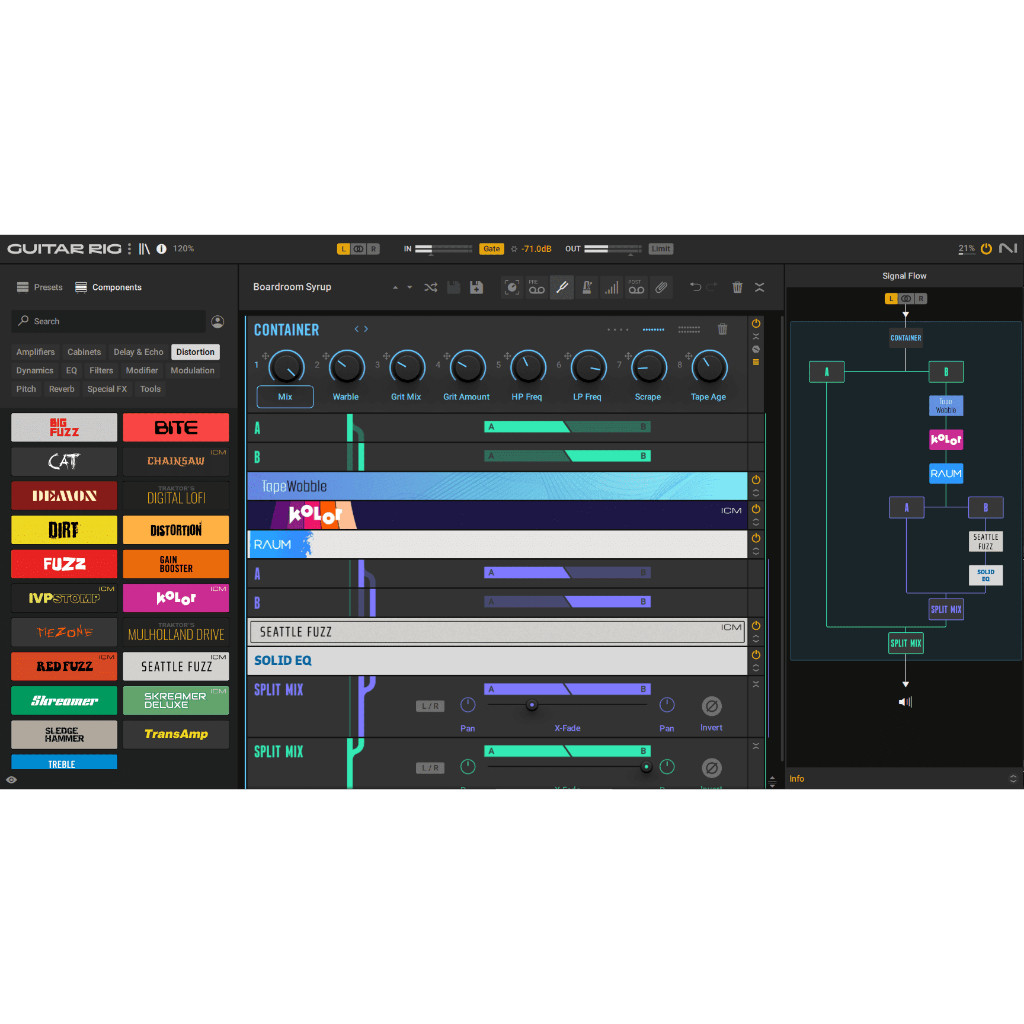Toggle the global power button
Screen dimensions: 1024x1024
tap(986, 249)
